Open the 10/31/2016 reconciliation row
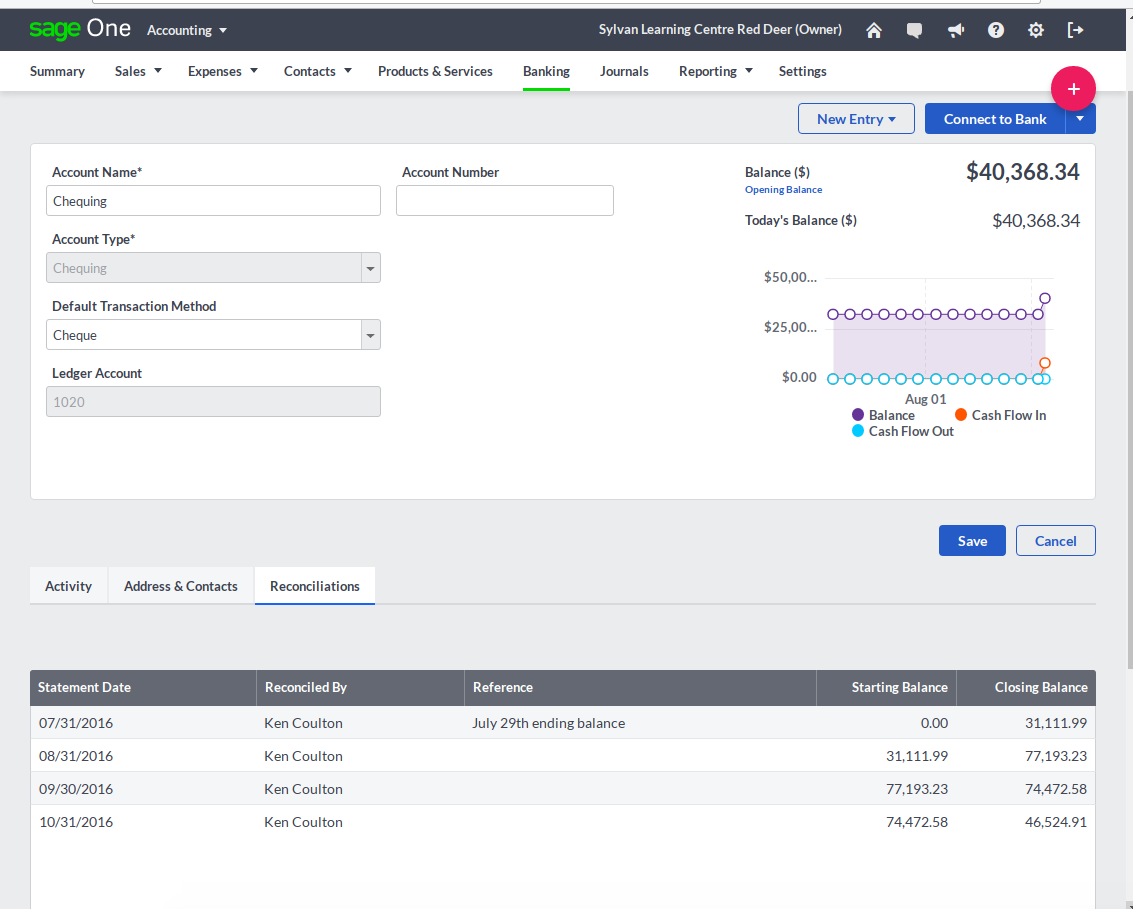1133x909 pixels. (563, 822)
